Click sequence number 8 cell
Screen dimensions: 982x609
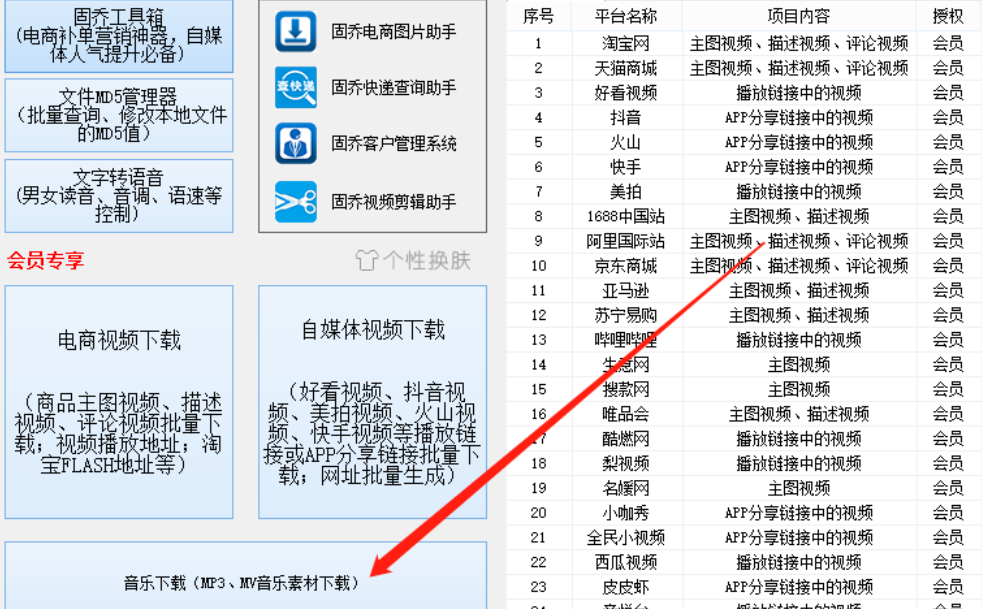[539, 216]
